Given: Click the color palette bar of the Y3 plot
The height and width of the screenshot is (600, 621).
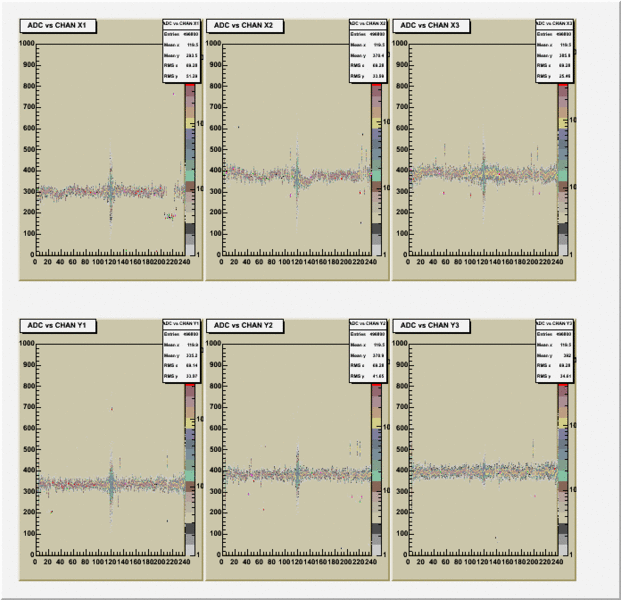Looking at the screenshot, I should [563, 470].
